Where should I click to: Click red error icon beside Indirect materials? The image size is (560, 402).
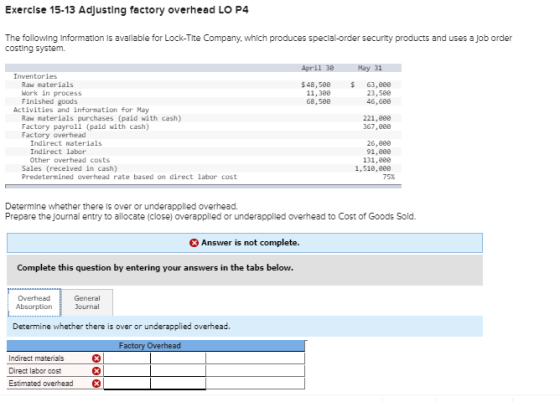click(96, 358)
